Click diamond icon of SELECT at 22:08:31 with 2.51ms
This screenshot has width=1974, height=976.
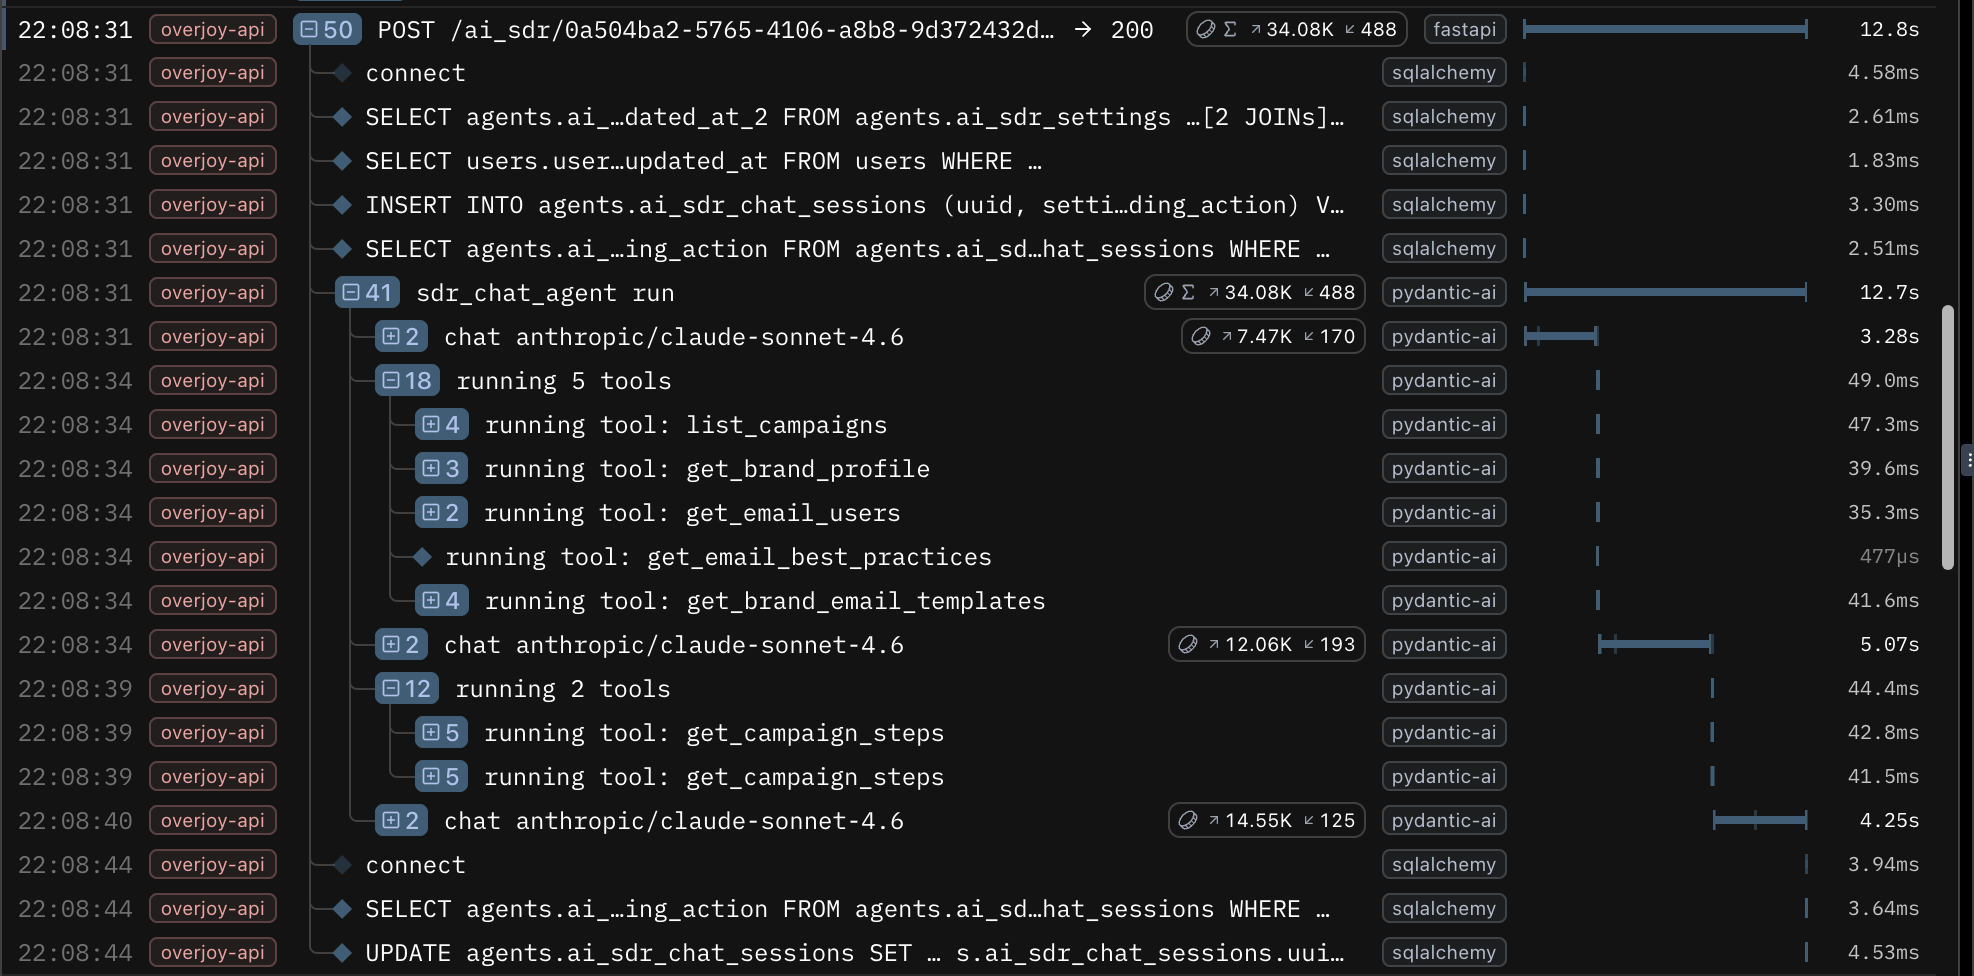(342, 249)
